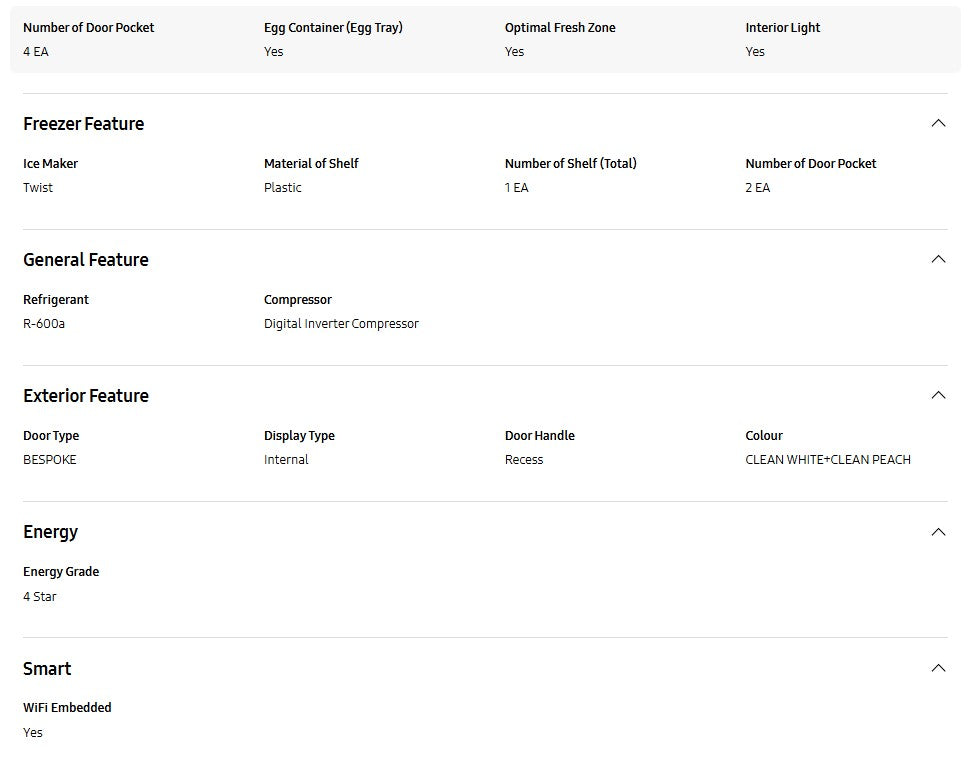Click the R-600a refrigerant value

tap(44, 324)
